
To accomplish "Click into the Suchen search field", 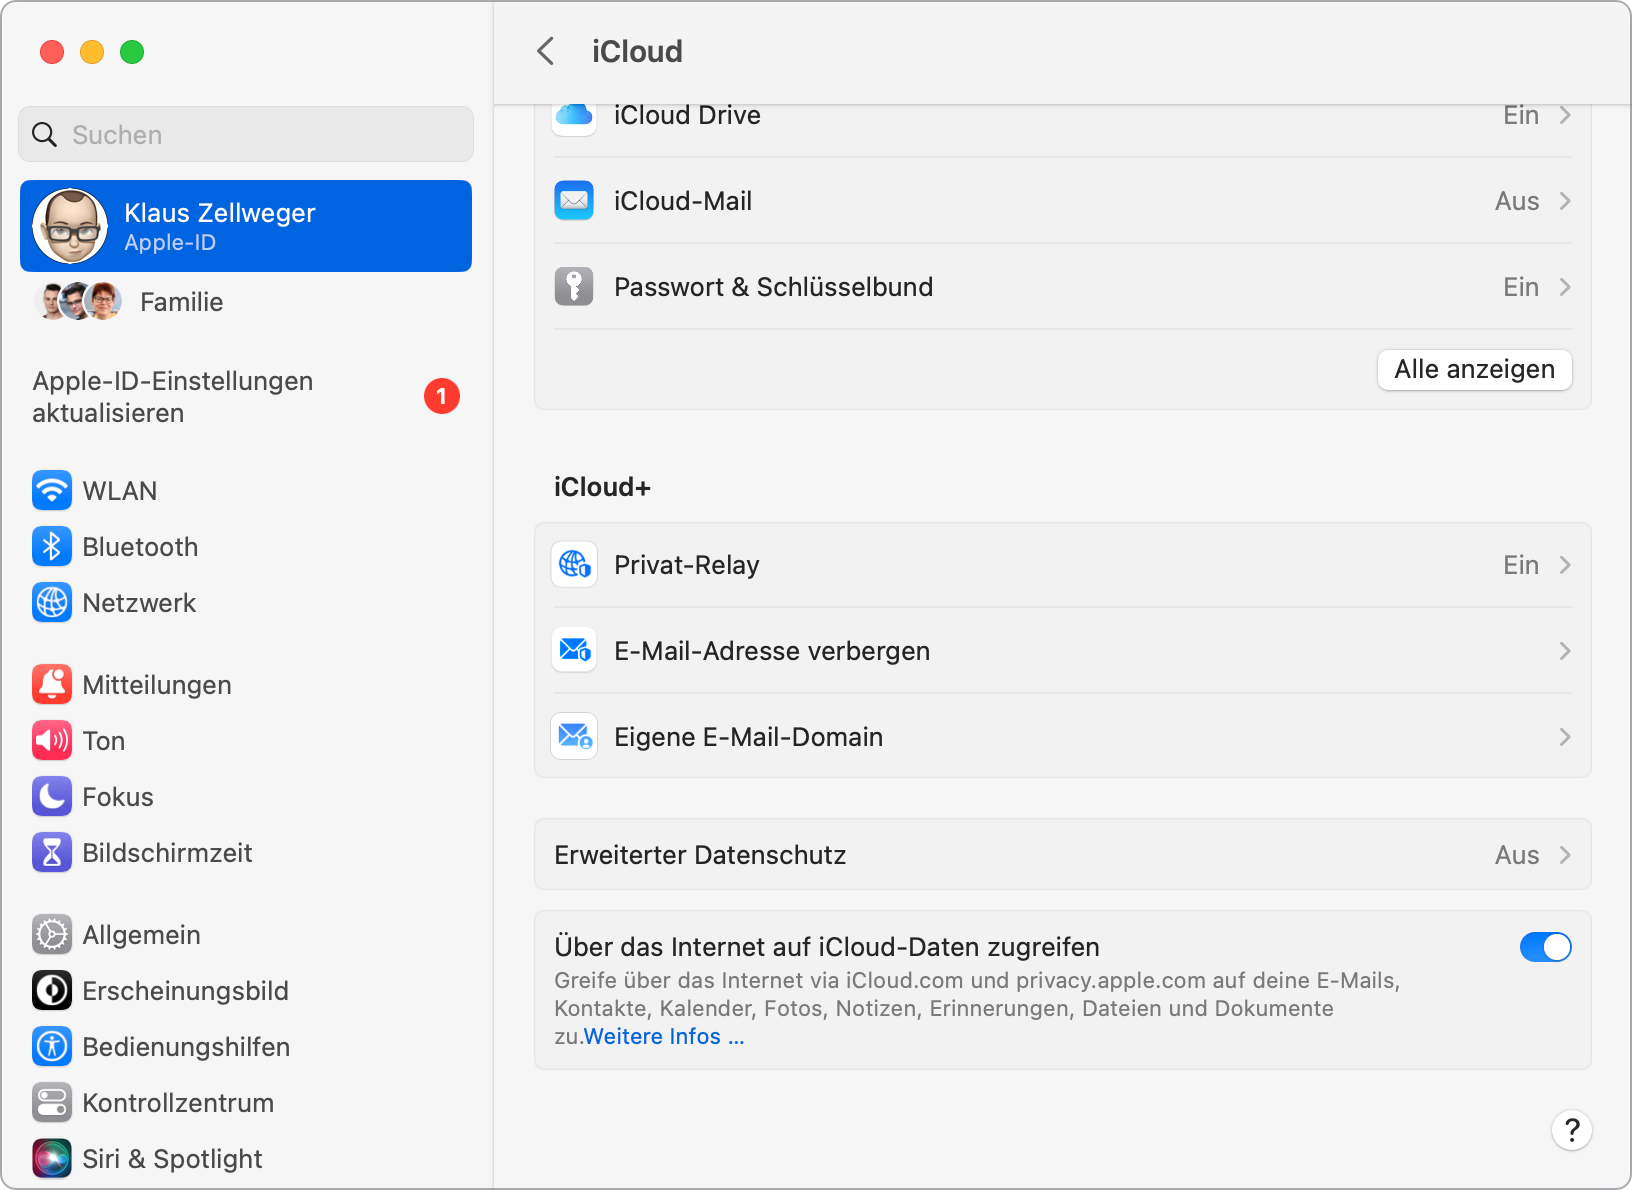I will (x=246, y=134).
